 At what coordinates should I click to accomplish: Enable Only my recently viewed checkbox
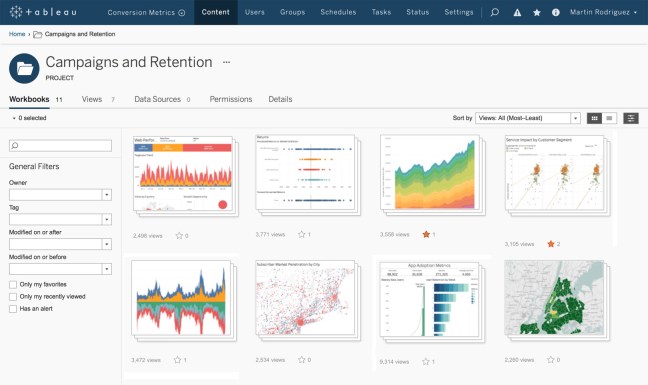coord(13,297)
